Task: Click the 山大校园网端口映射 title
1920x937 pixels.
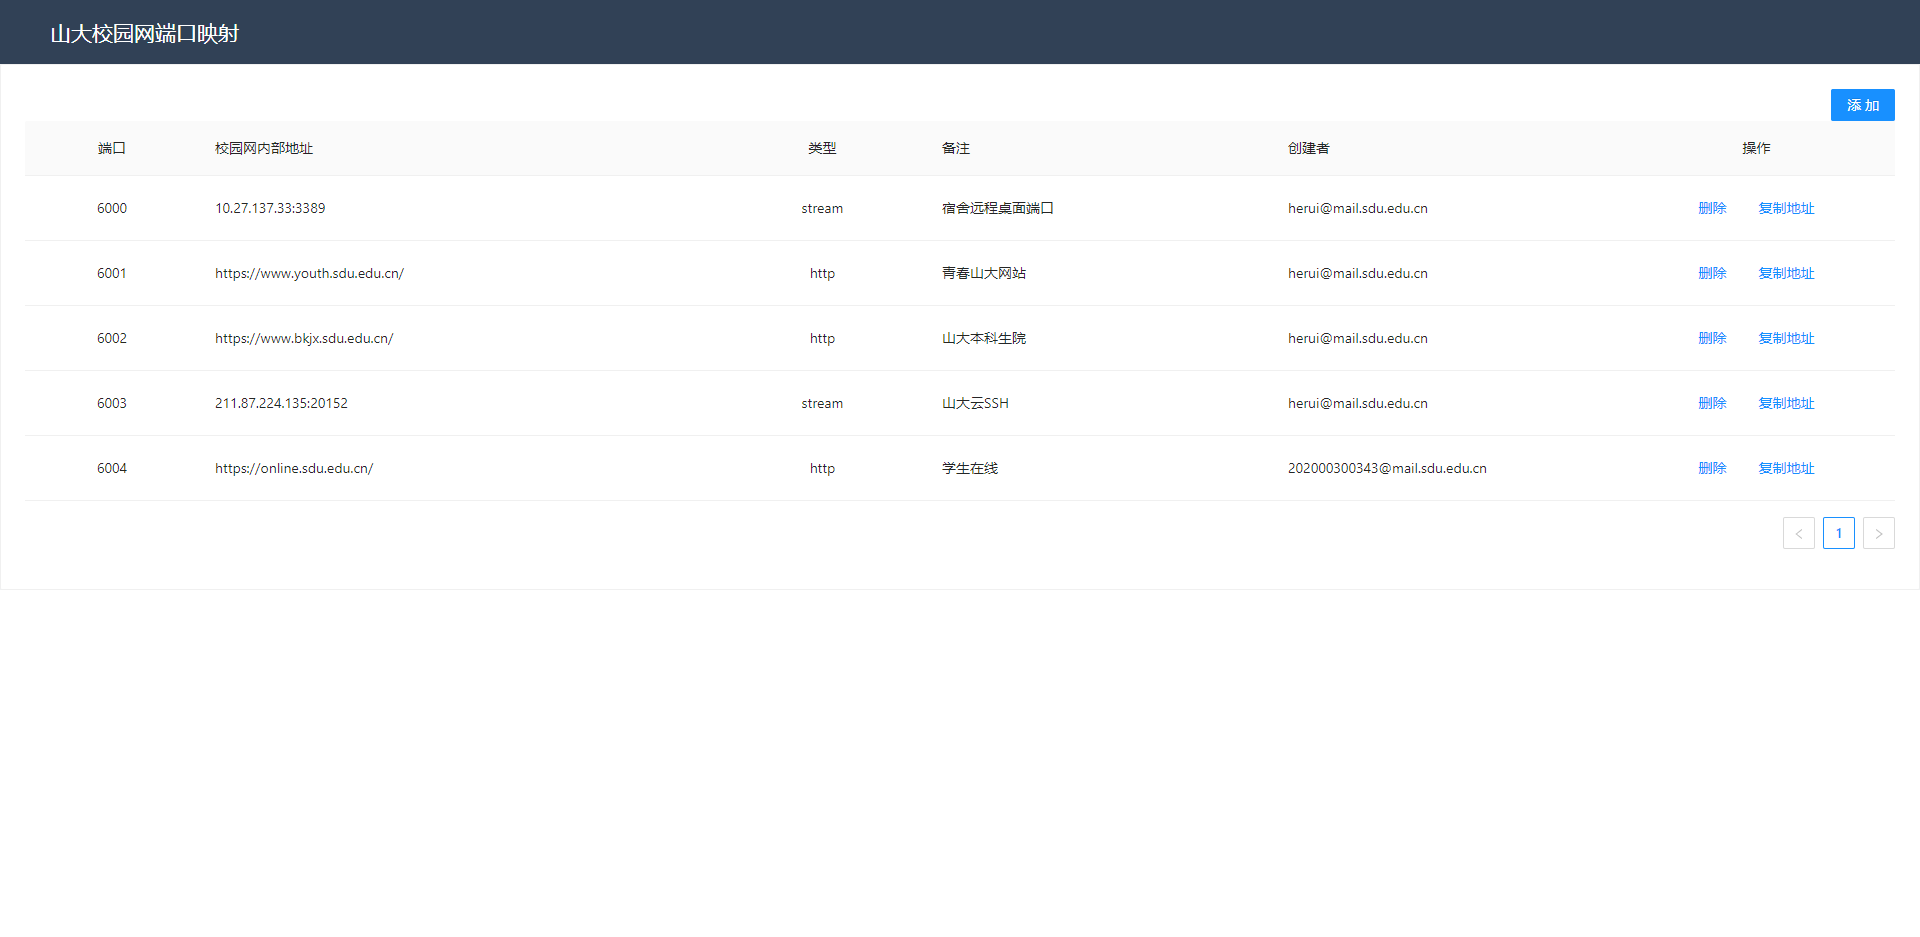Action: pos(145,34)
